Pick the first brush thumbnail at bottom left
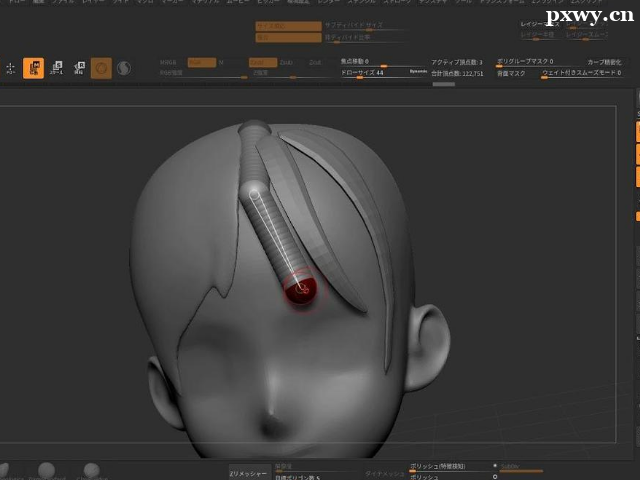The image size is (640, 480). pos(6,471)
